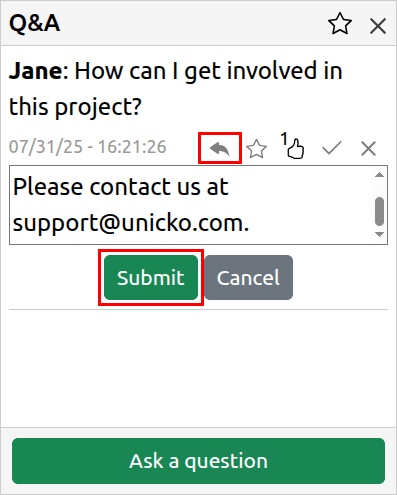
Task: Click the reply arrow icon on Jane's question
Action: (220, 148)
